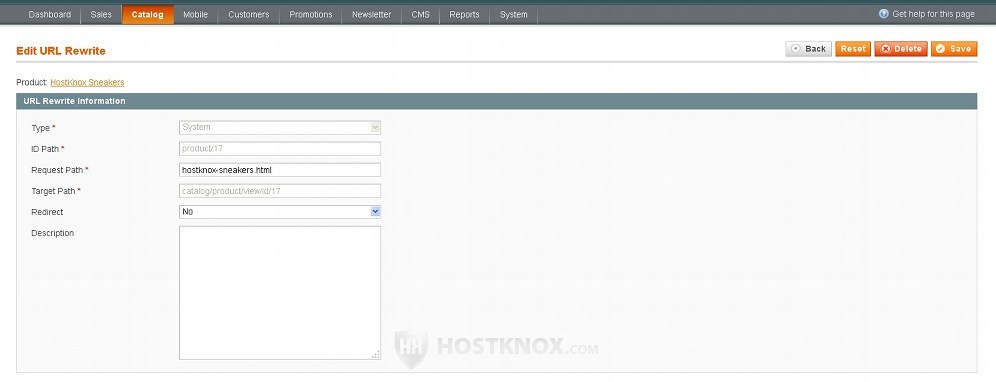Open the Newsletter menu
The height and width of the screenshot is (382, 996).
point(372,15)
